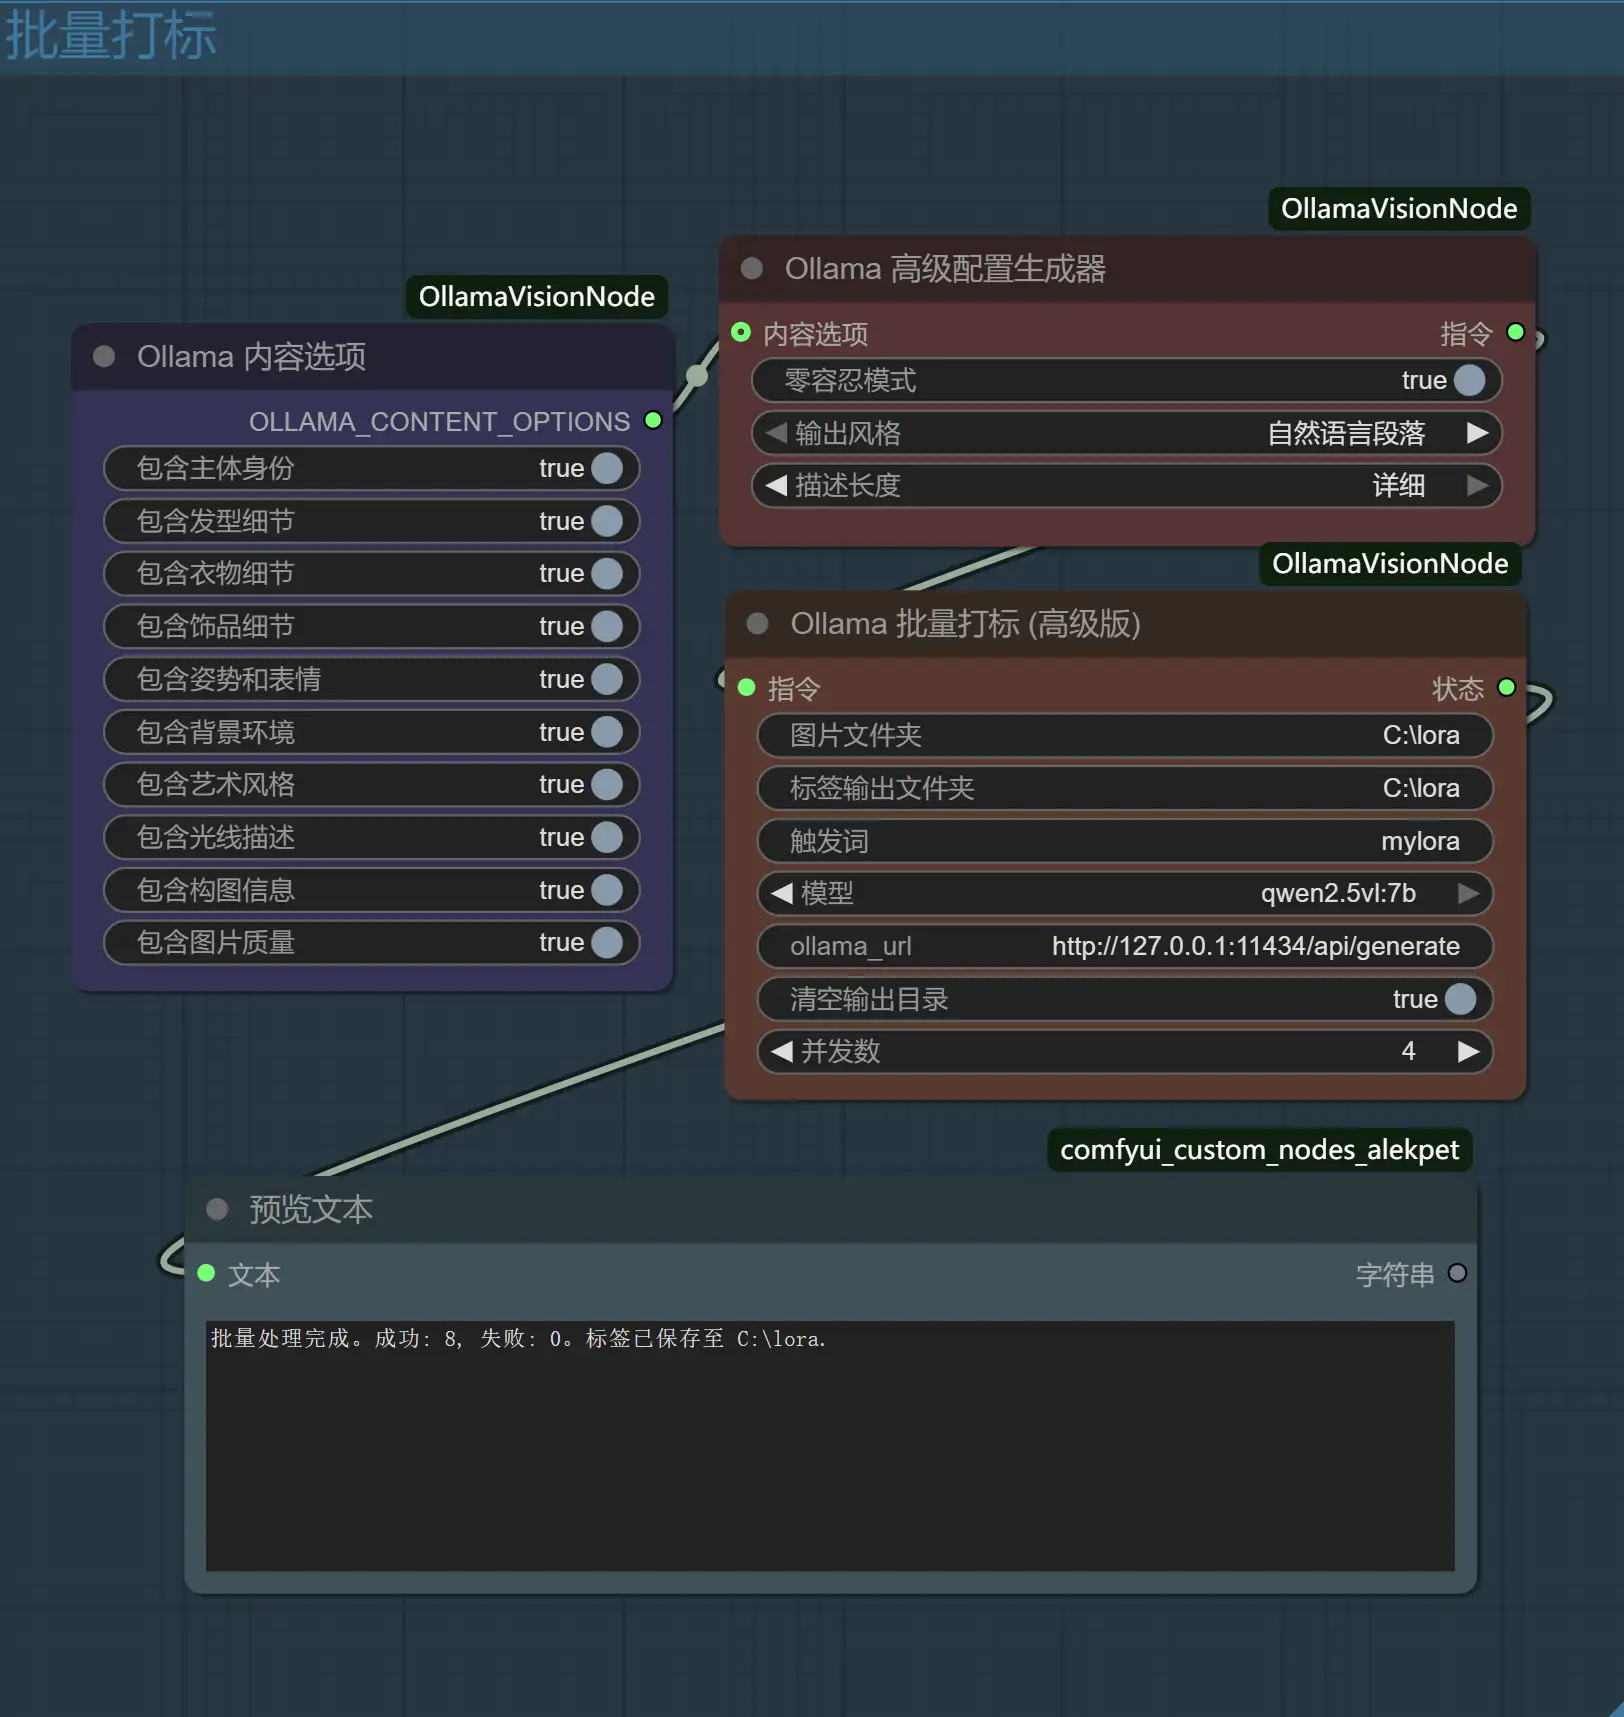Collapse the 预览文本 node via its dot

pyautogui.click(x=217, y=1209)
